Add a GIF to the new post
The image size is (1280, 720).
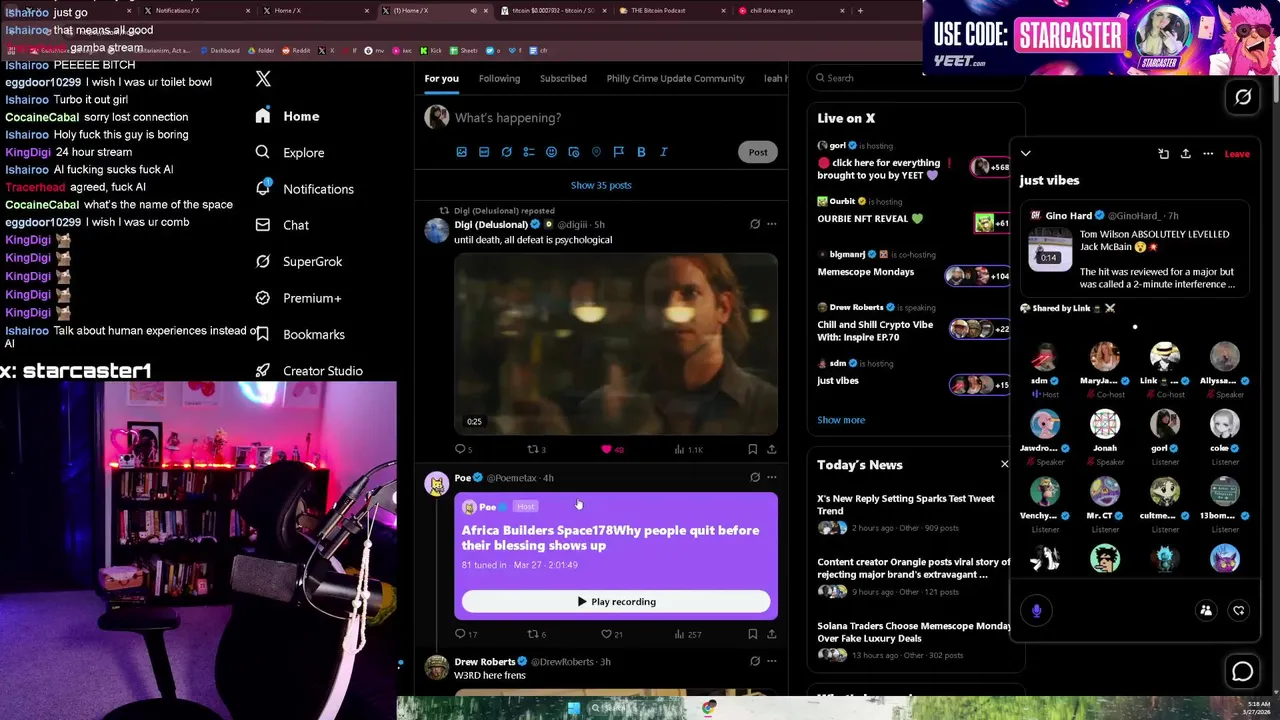point(484,152)
